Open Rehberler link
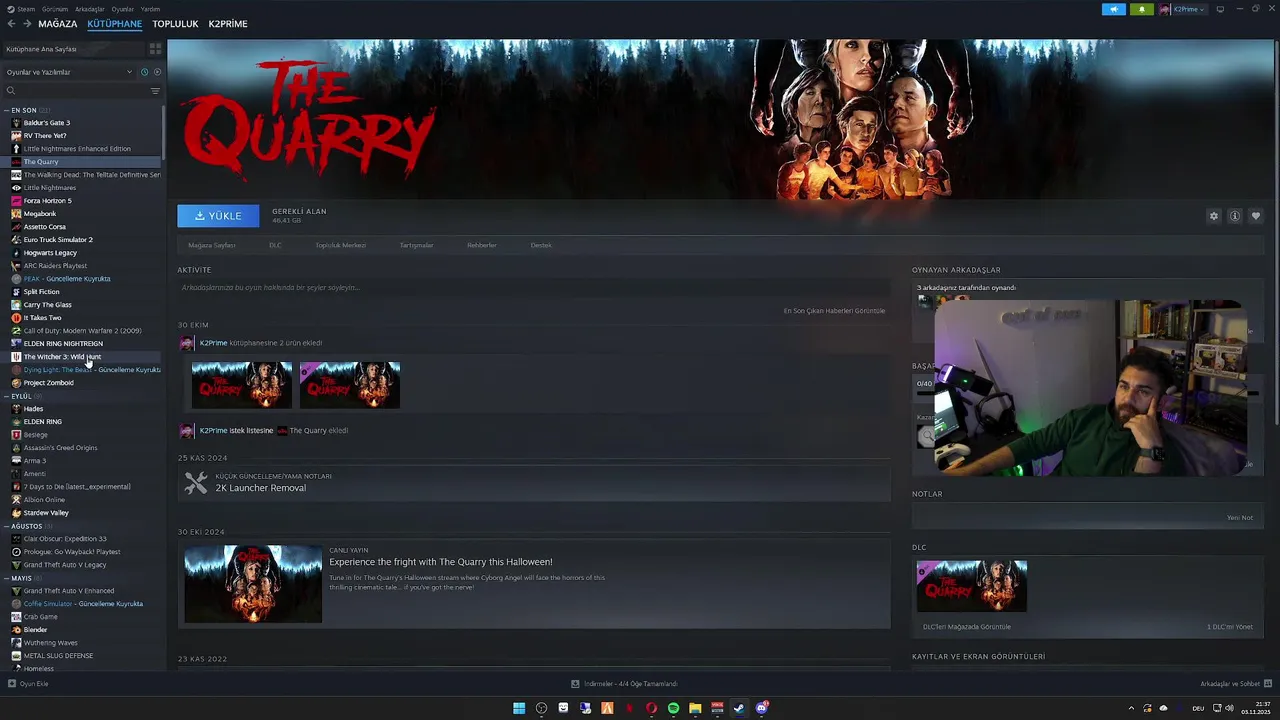Screen dimensions: 1280x720 [x=481, y=245]
